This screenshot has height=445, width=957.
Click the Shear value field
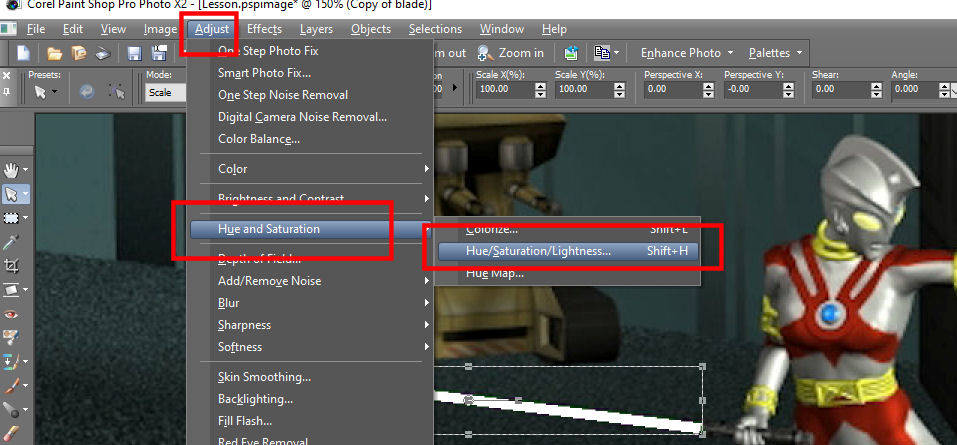[840, 89]
